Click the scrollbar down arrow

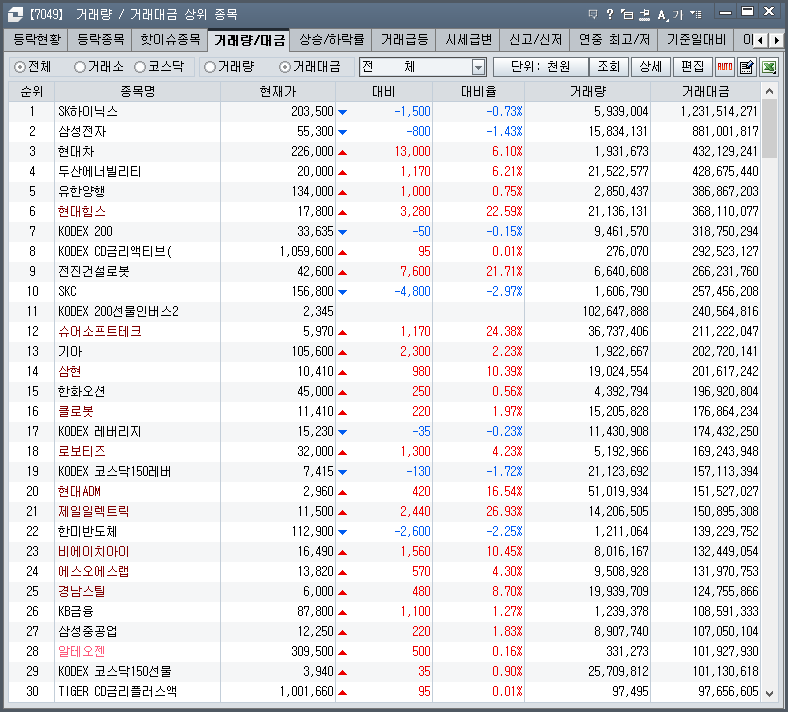click(x=769, y=693)
